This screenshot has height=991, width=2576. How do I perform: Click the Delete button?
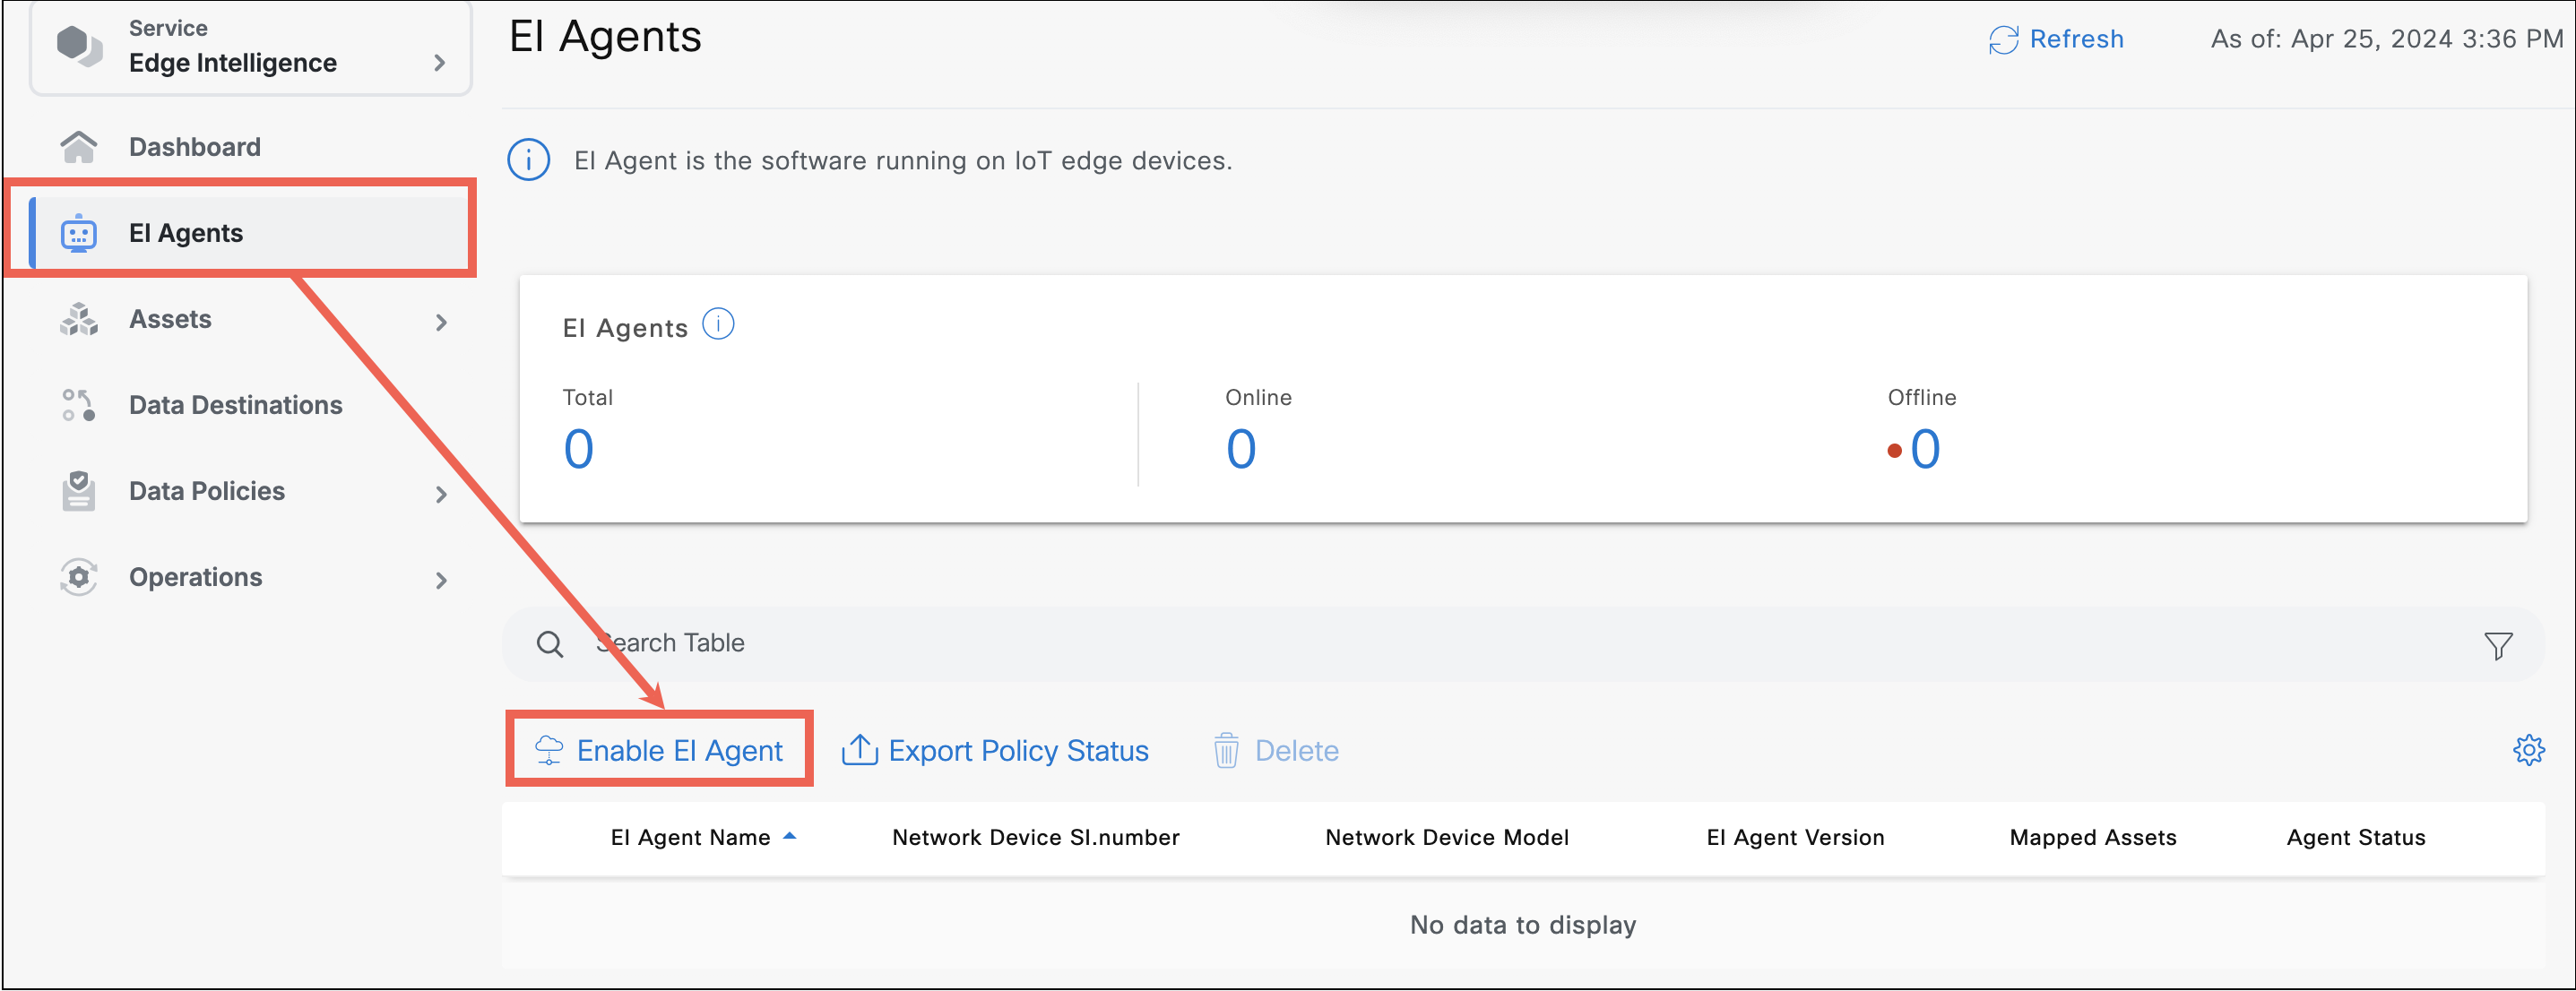1276,750
